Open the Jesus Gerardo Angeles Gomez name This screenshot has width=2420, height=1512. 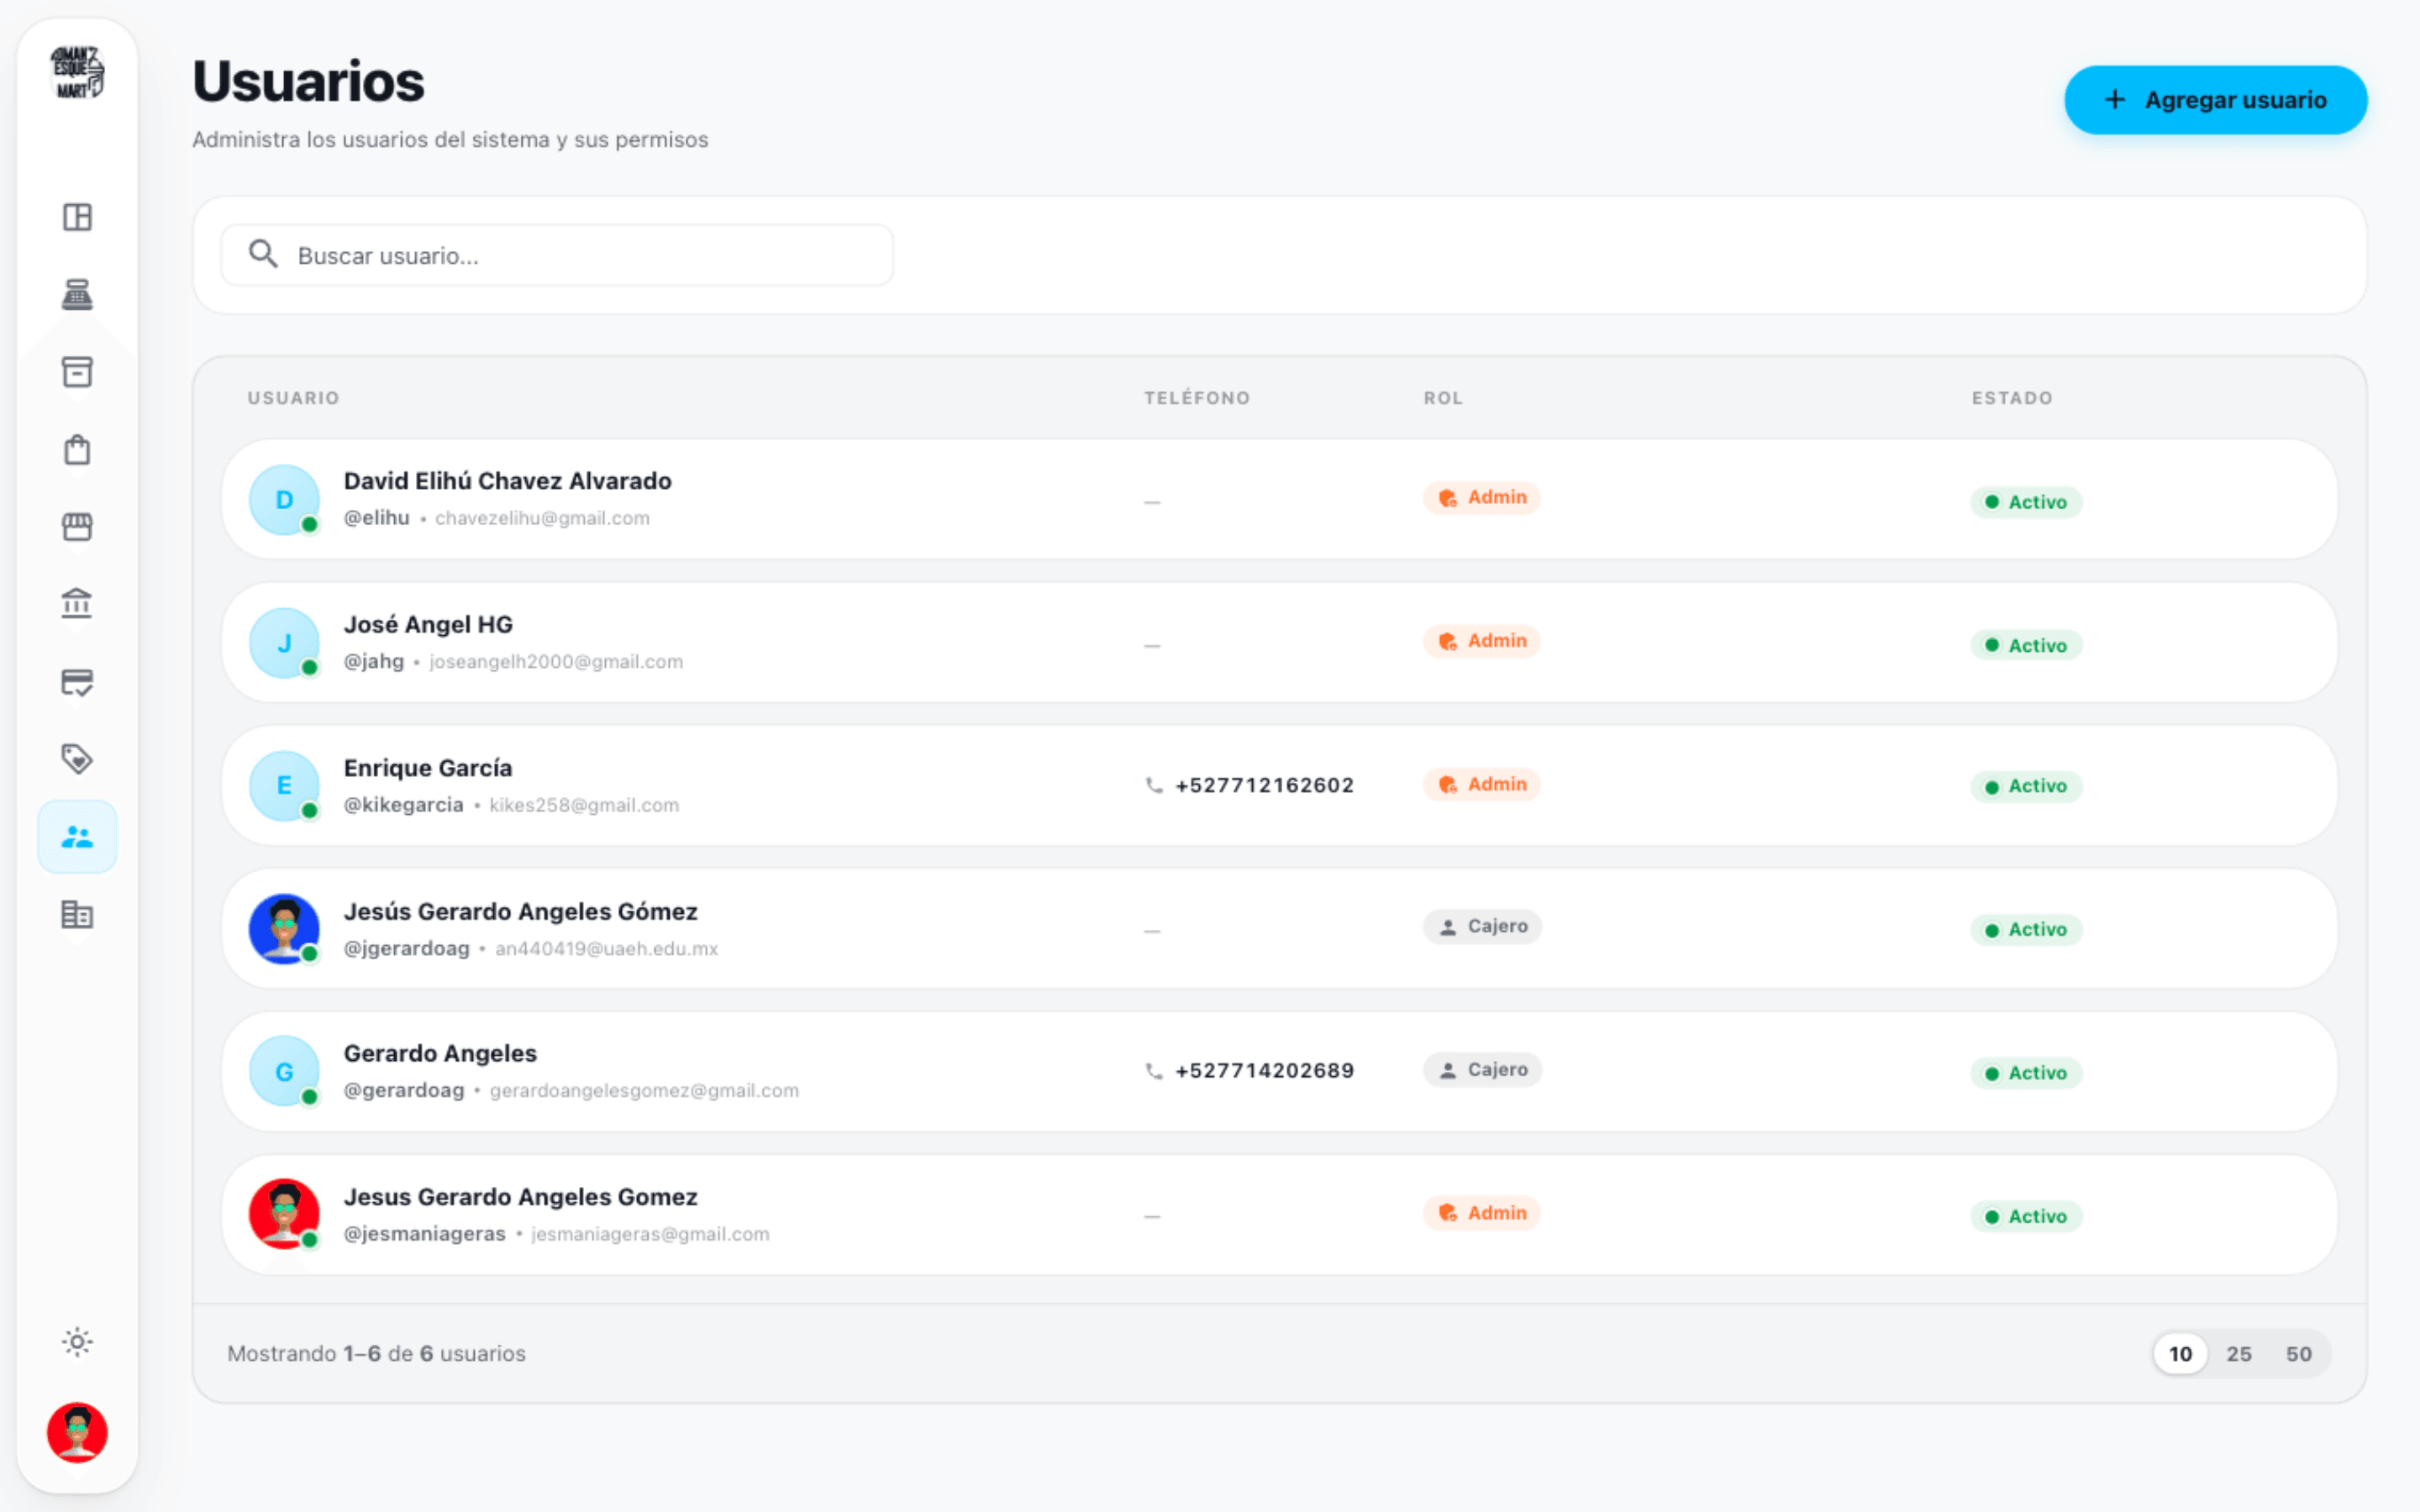(521, 1197)
